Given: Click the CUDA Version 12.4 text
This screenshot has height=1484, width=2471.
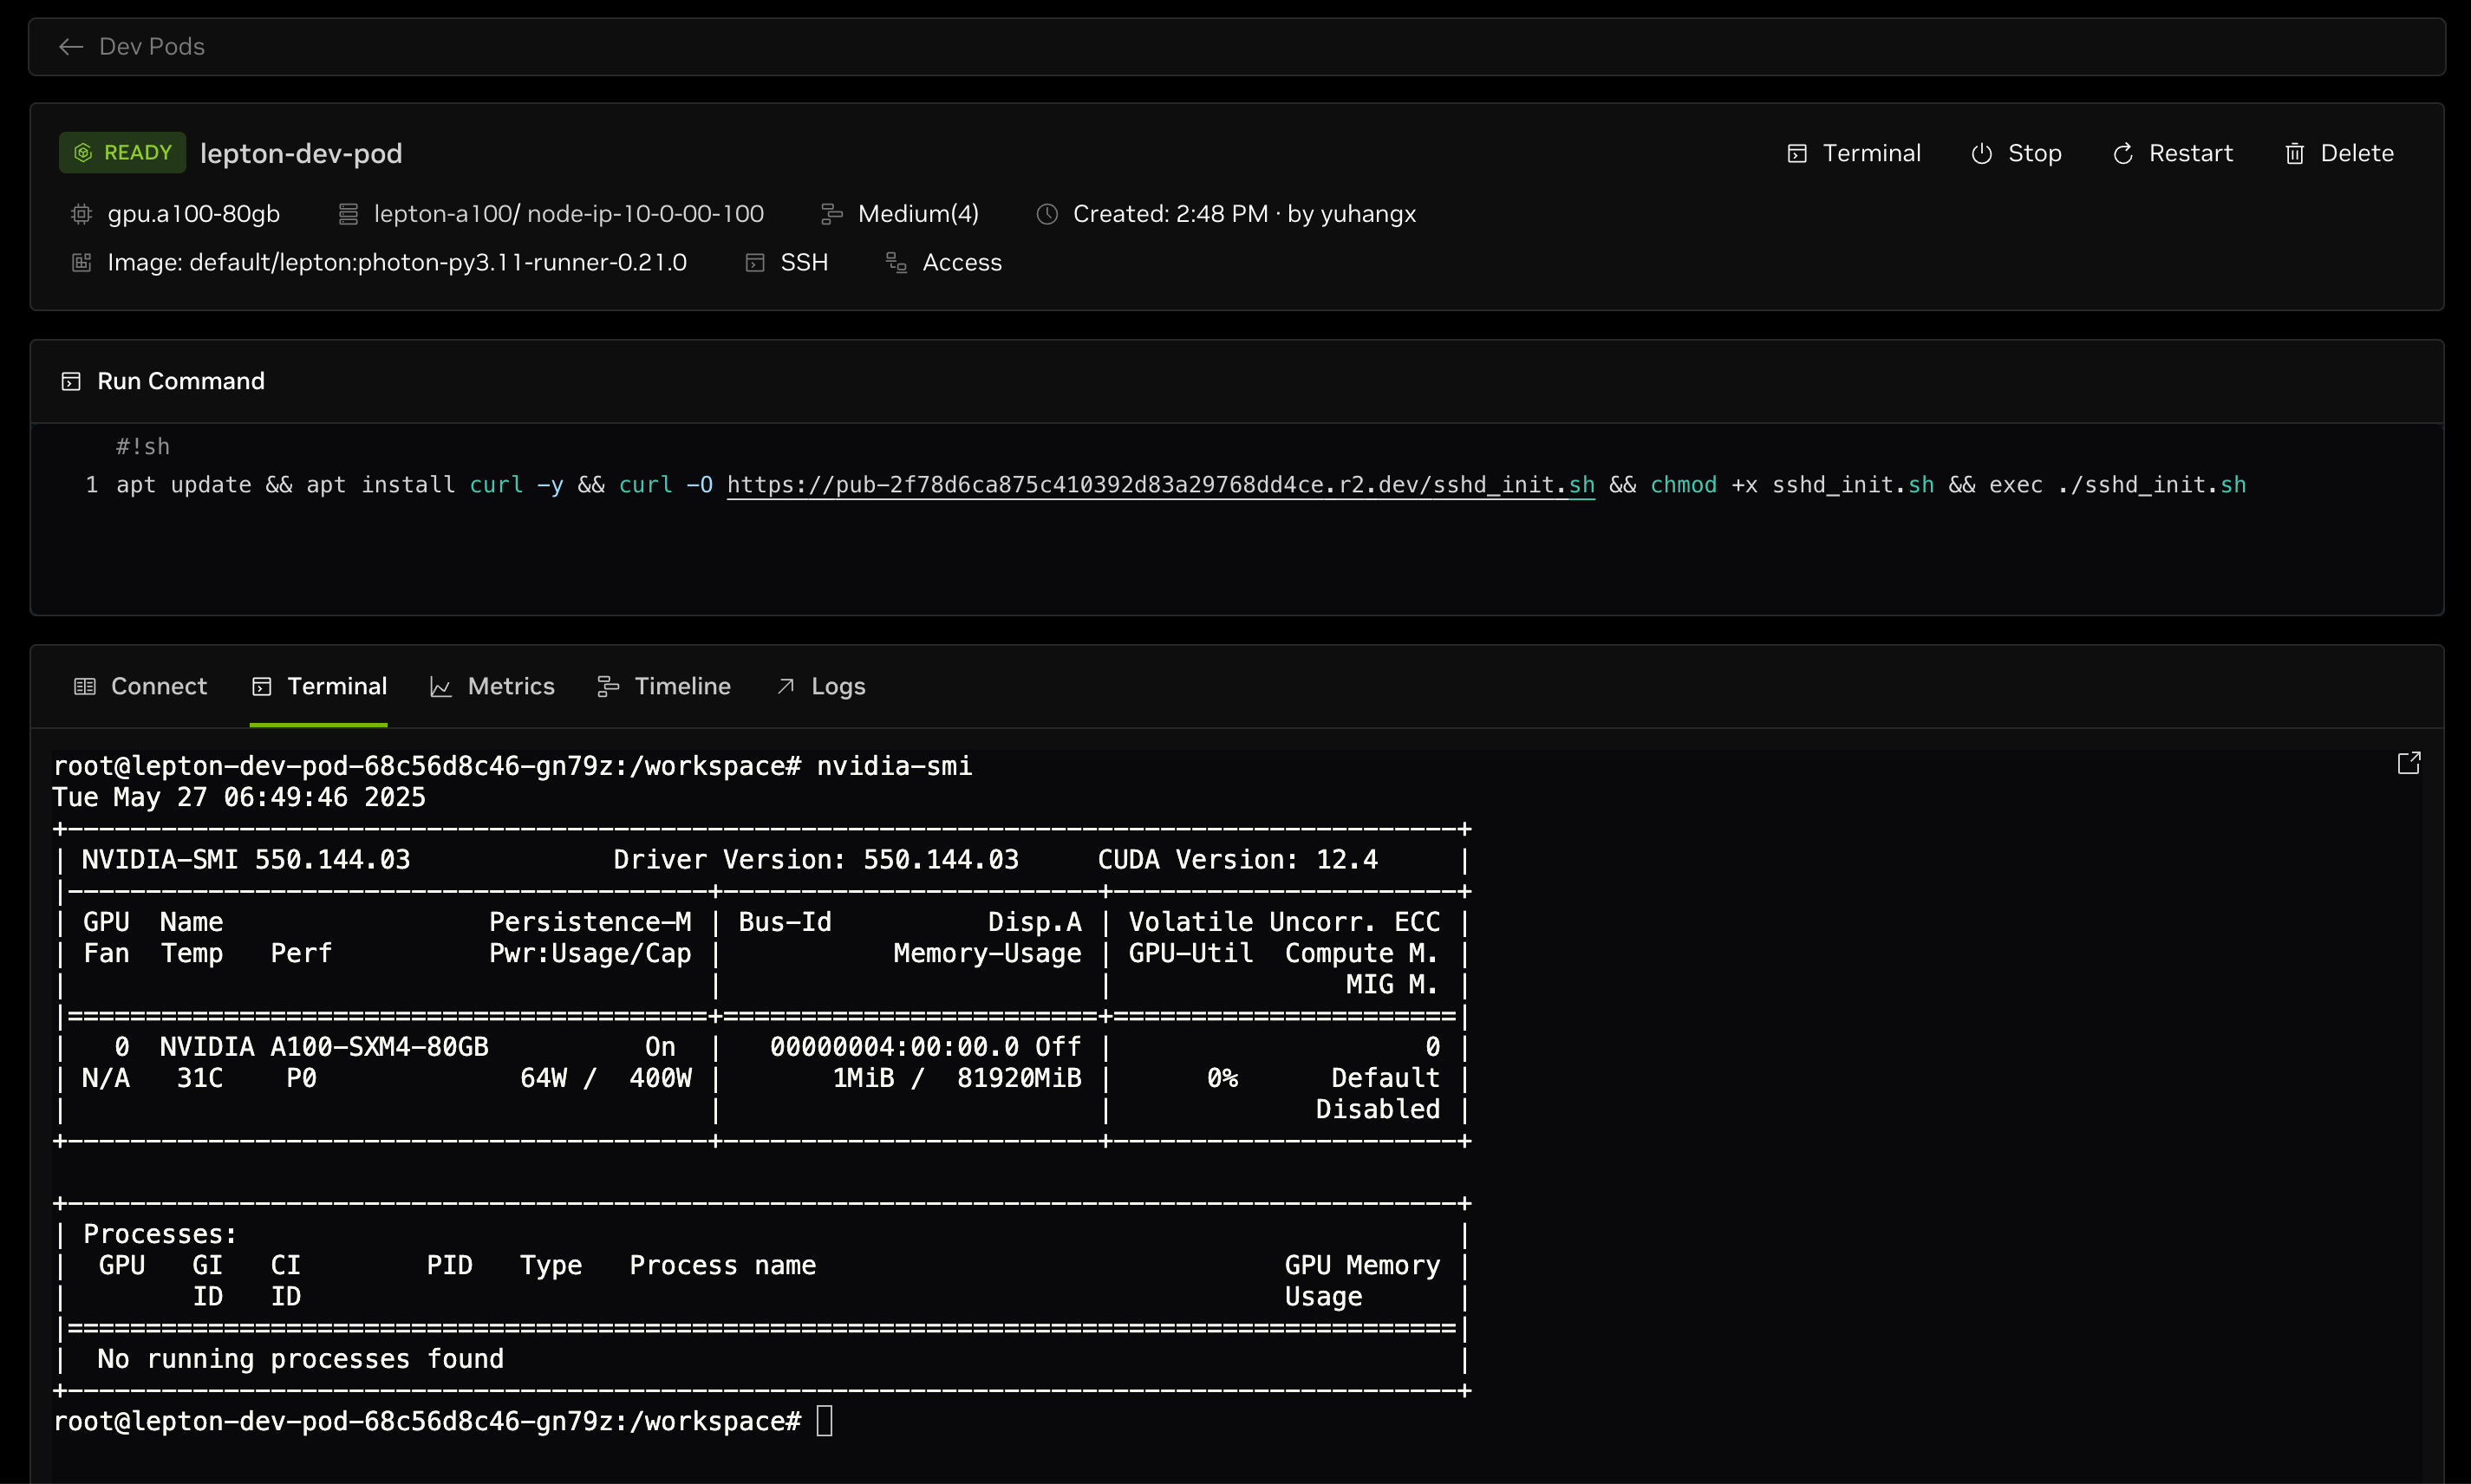Looking at the screenshot, I should click(x=1237, y=860).
